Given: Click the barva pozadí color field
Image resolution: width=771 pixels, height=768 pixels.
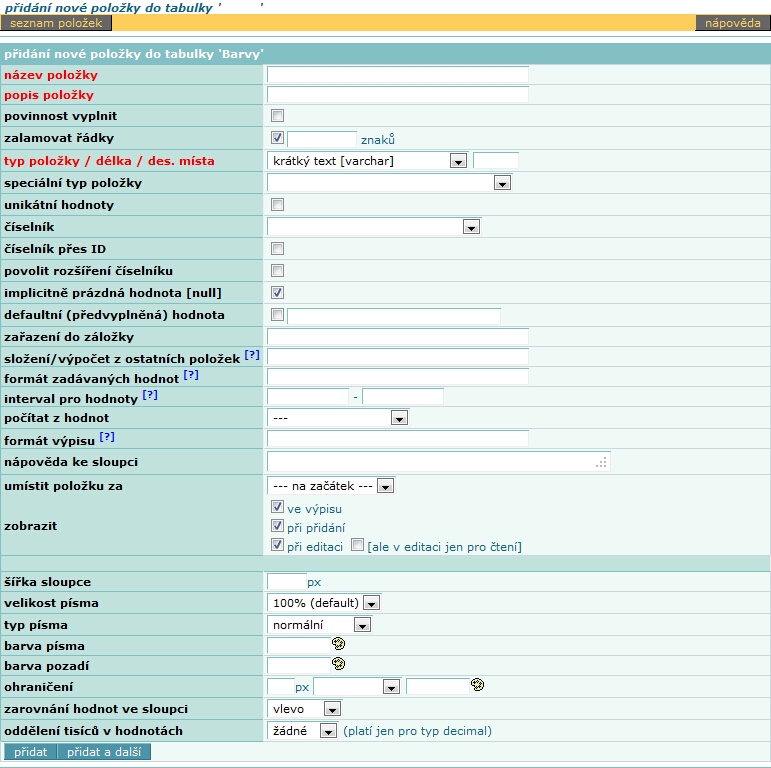Looking at the screenshot, I should point(298,664).
